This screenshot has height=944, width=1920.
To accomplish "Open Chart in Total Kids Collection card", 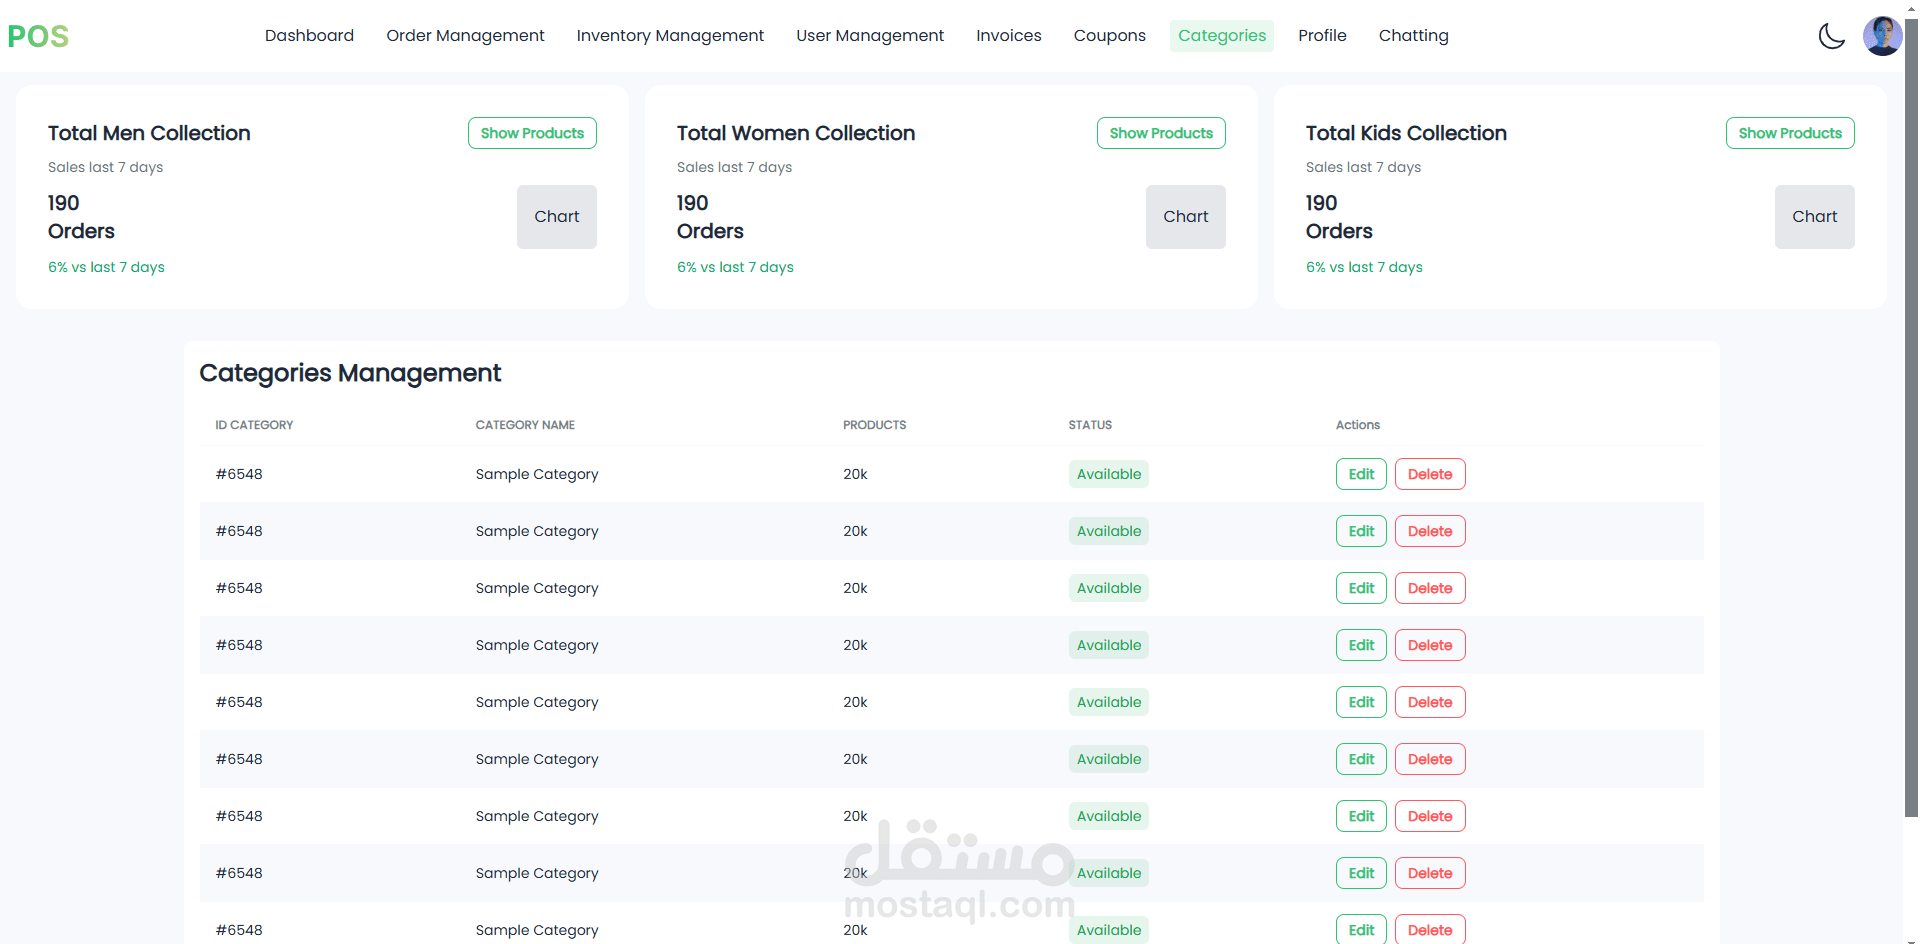I will (x=1815, y=217).
